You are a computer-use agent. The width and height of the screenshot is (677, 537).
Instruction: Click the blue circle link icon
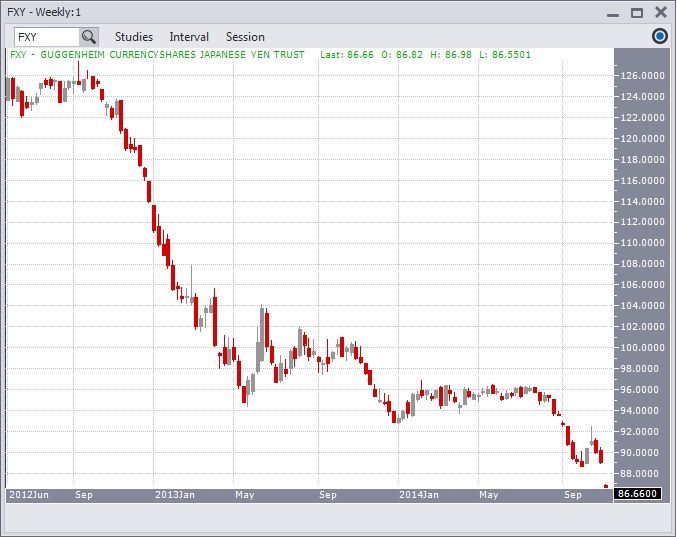(659, 36)
